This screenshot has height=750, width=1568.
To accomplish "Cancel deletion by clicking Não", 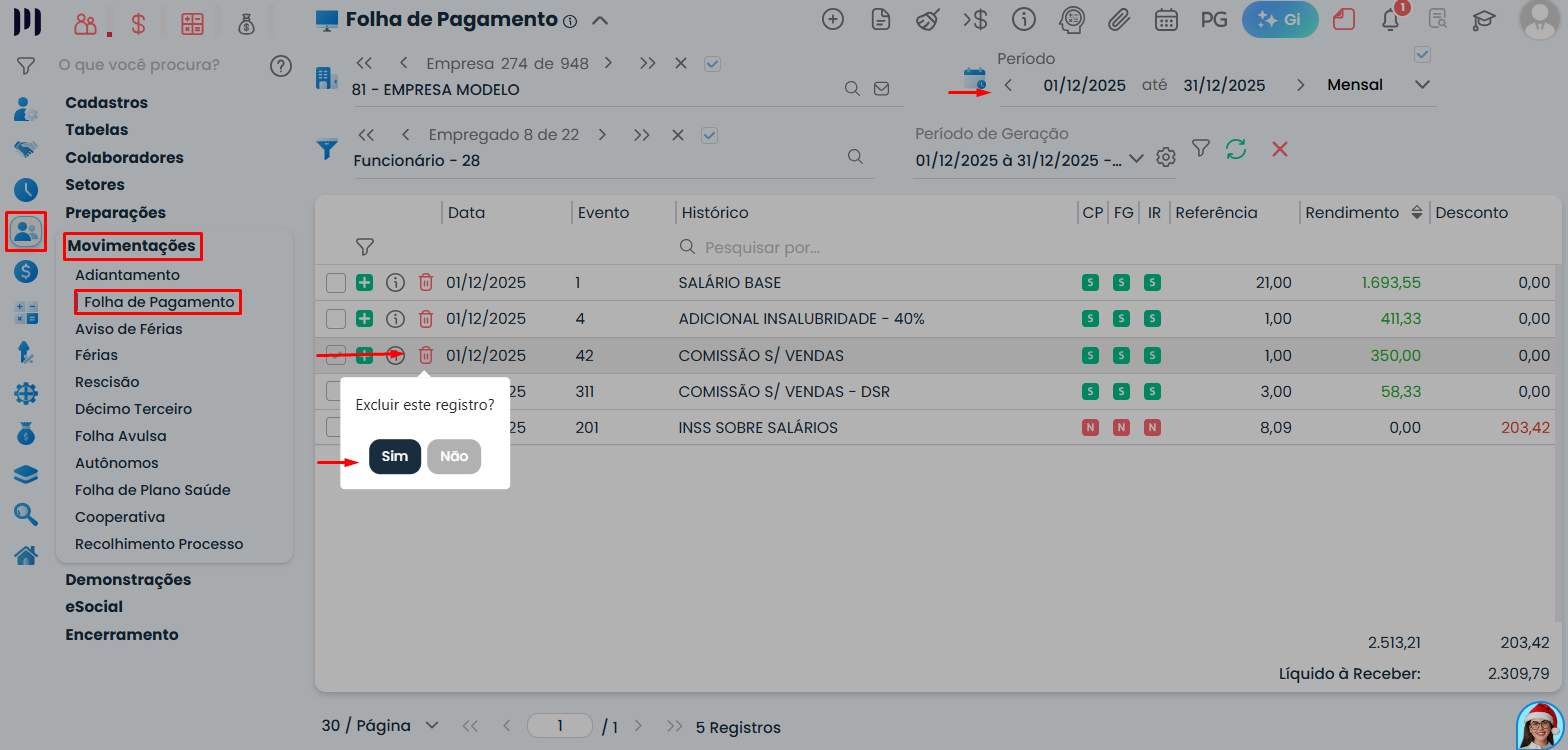I will click(x=454, y=456).
